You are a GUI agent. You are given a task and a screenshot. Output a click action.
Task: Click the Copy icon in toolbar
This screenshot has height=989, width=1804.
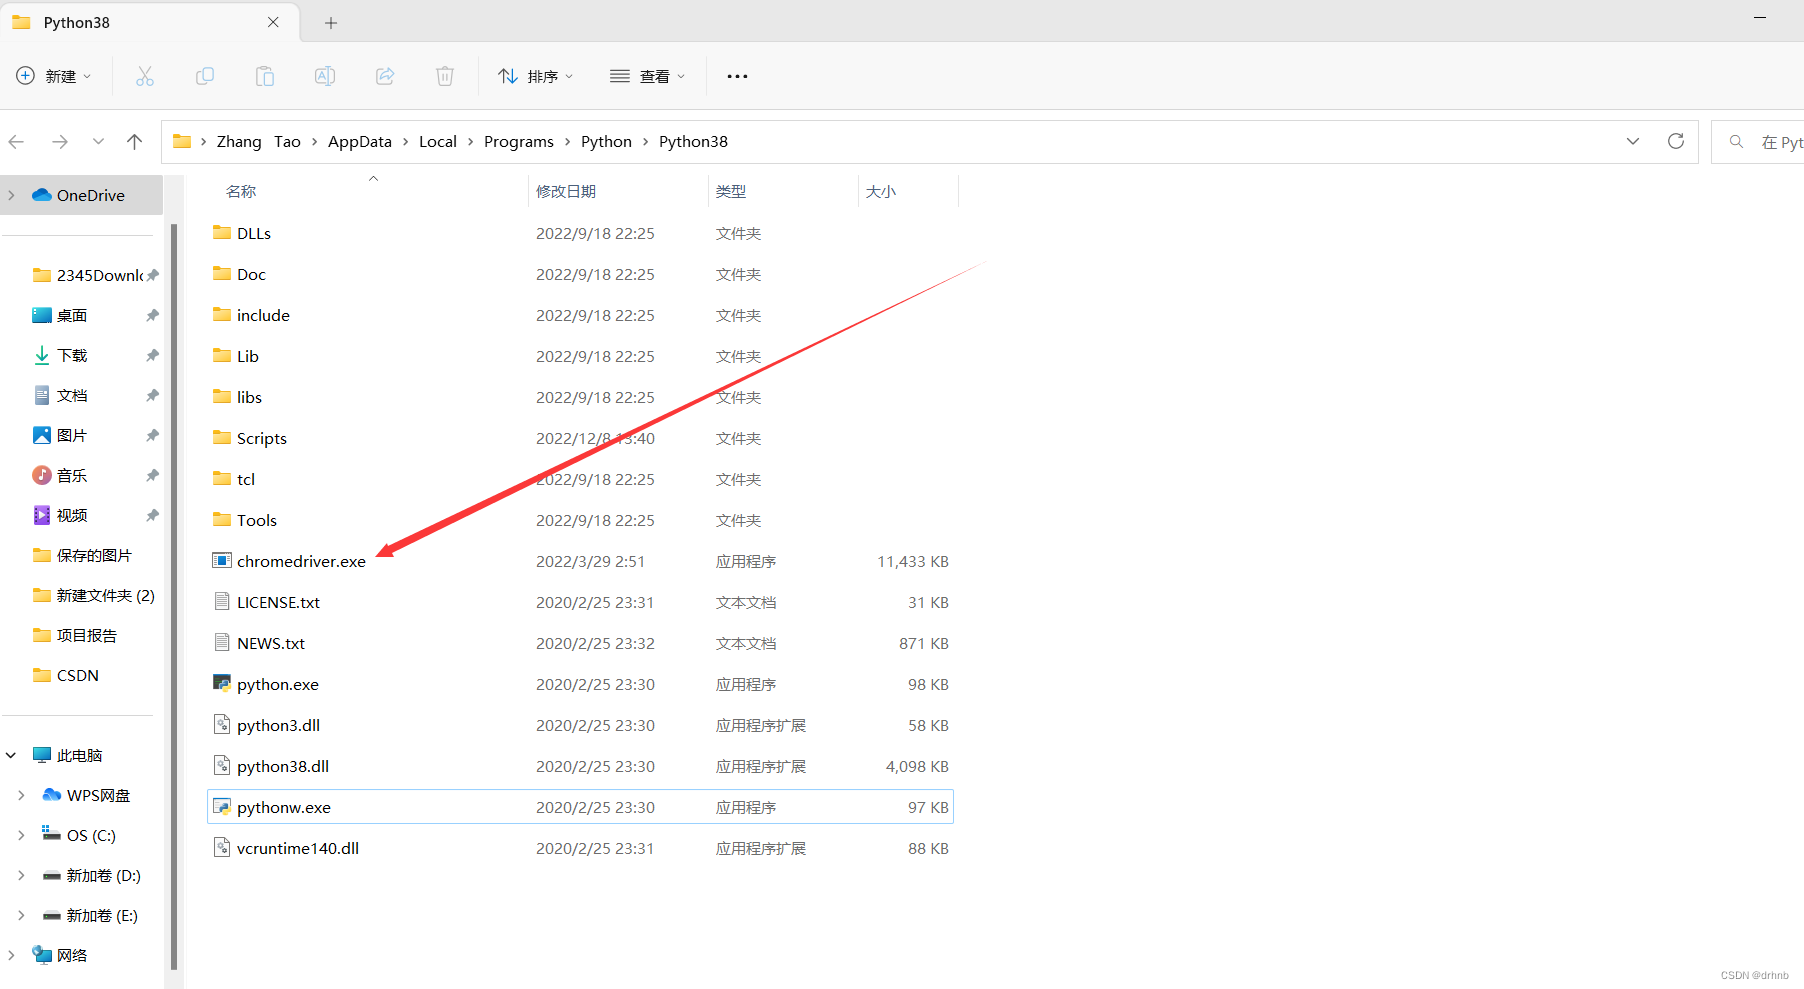(x=205, y=76)
